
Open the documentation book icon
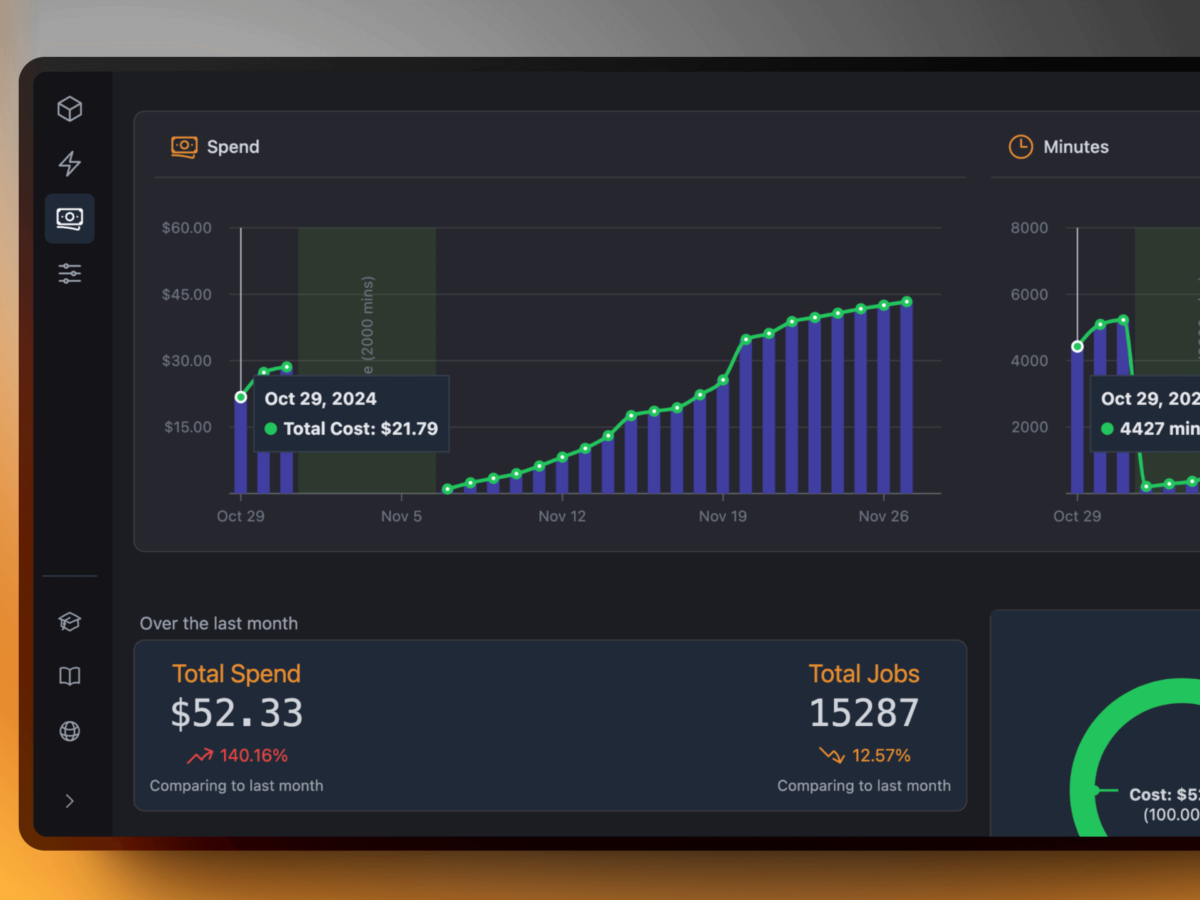[69, 676]
